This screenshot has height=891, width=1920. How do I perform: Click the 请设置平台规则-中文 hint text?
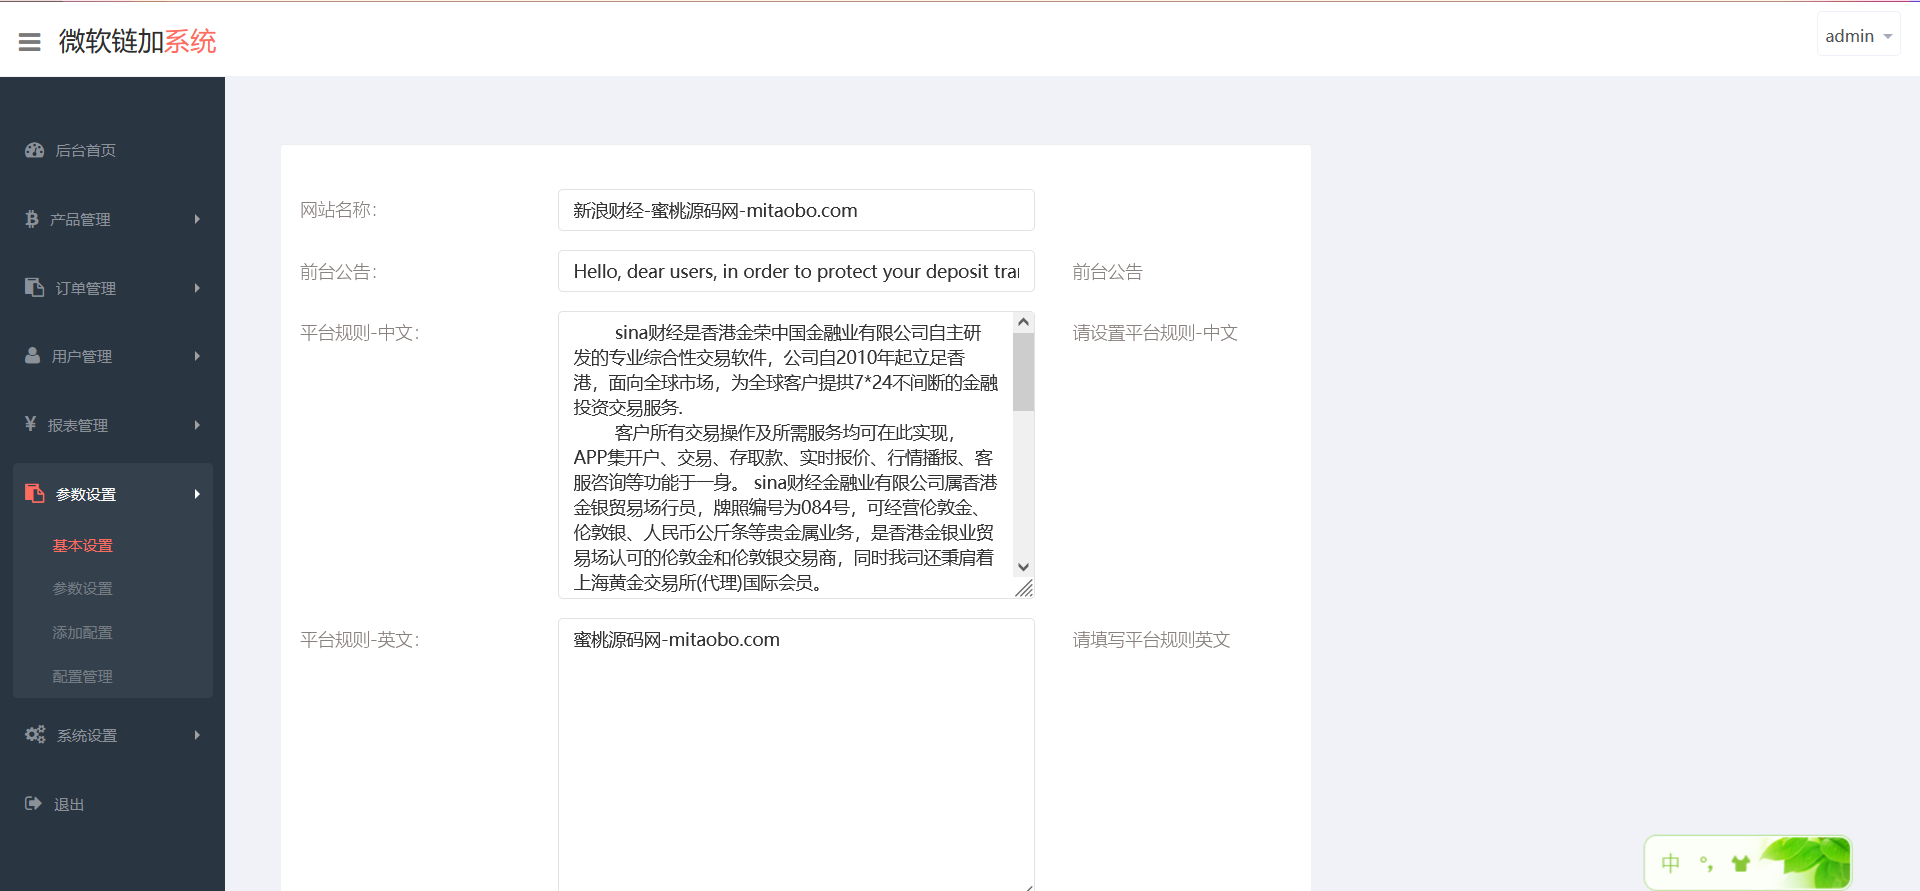click(x=1155, y=333)
